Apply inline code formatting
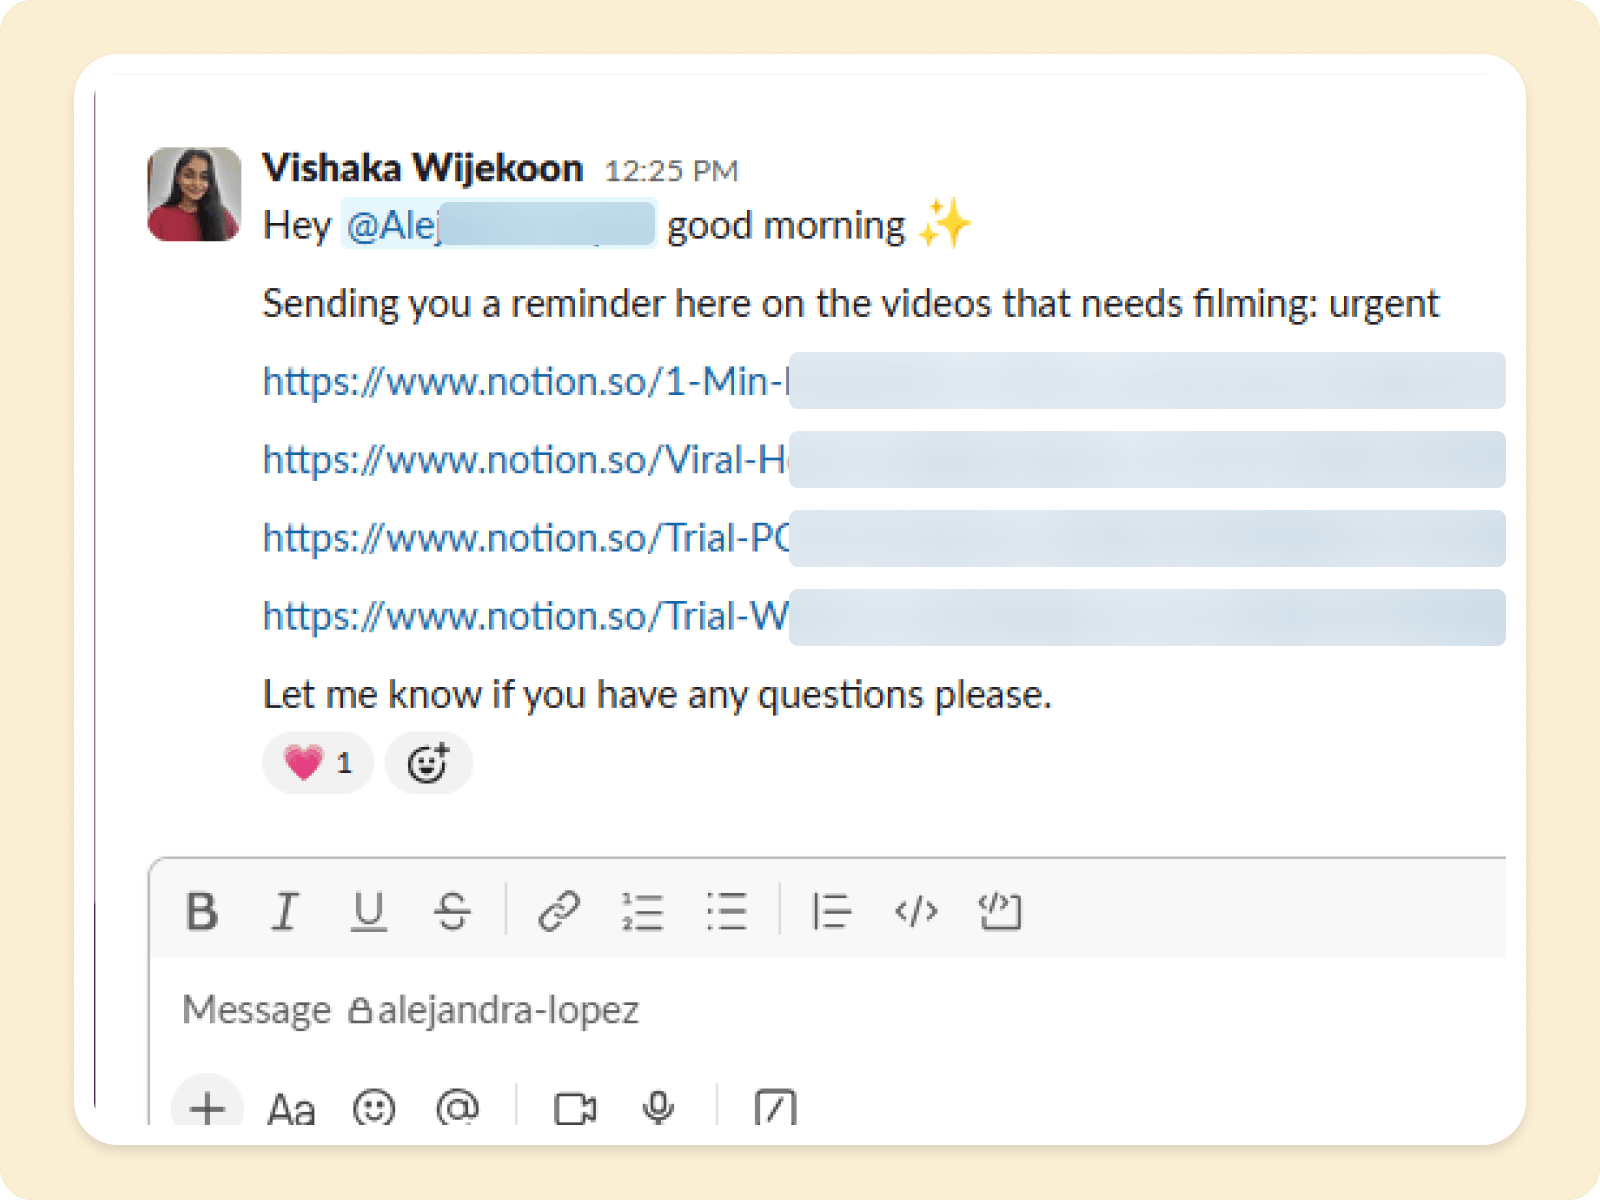The width and height of the screenshot is (1600, 1200). tap(916, 911)
